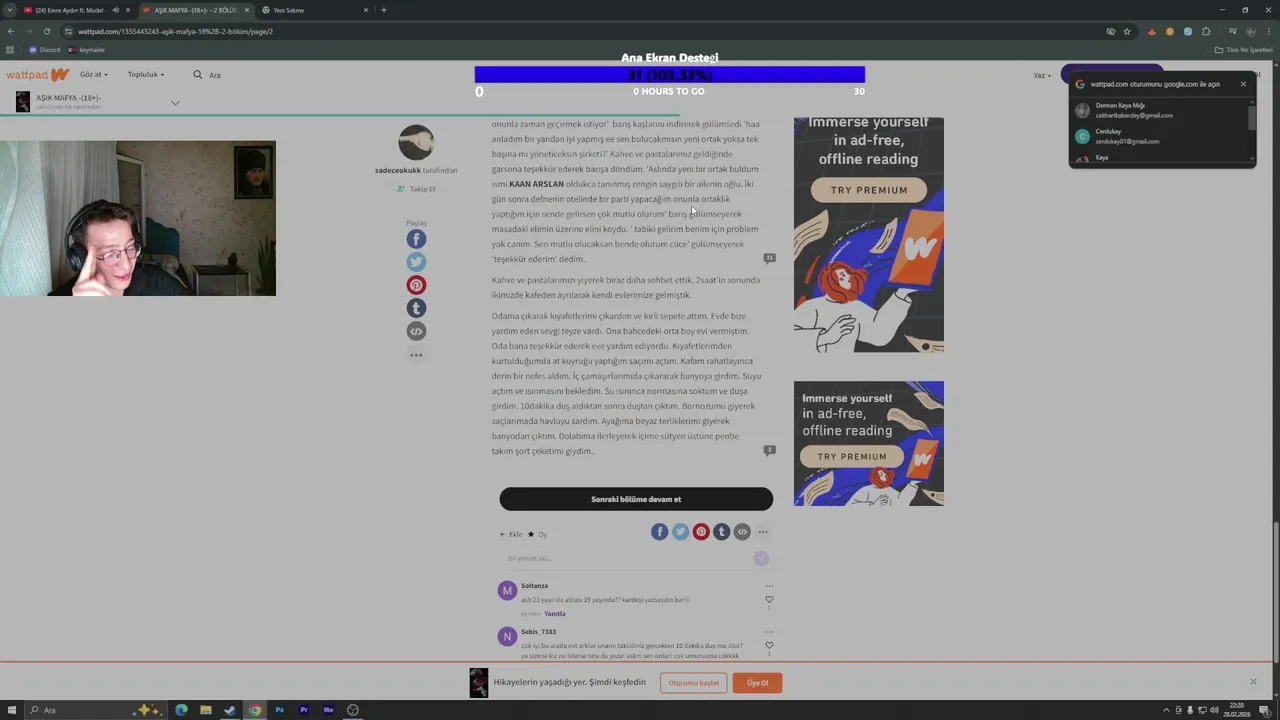This screenshot has height=720, width=1280.
Task: Open keymailer bookmark
Action: click(x=87, y=50)
